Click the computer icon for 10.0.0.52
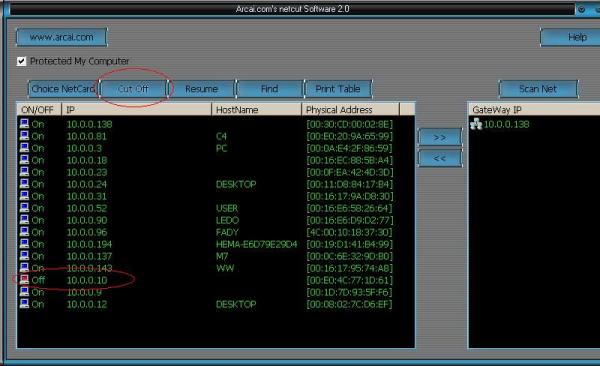 pyautogui.click(x=24, y=208)
